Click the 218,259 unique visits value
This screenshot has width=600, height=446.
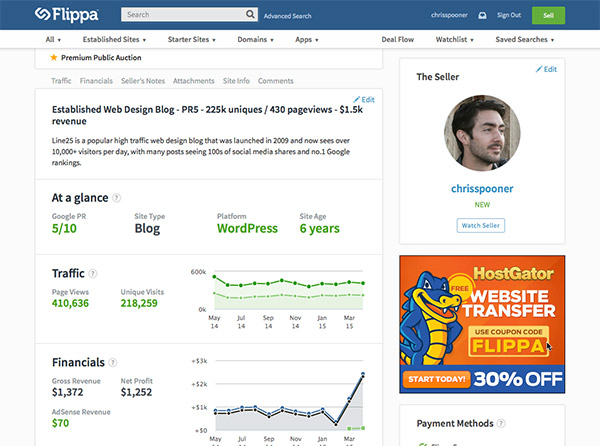[139, 303]
